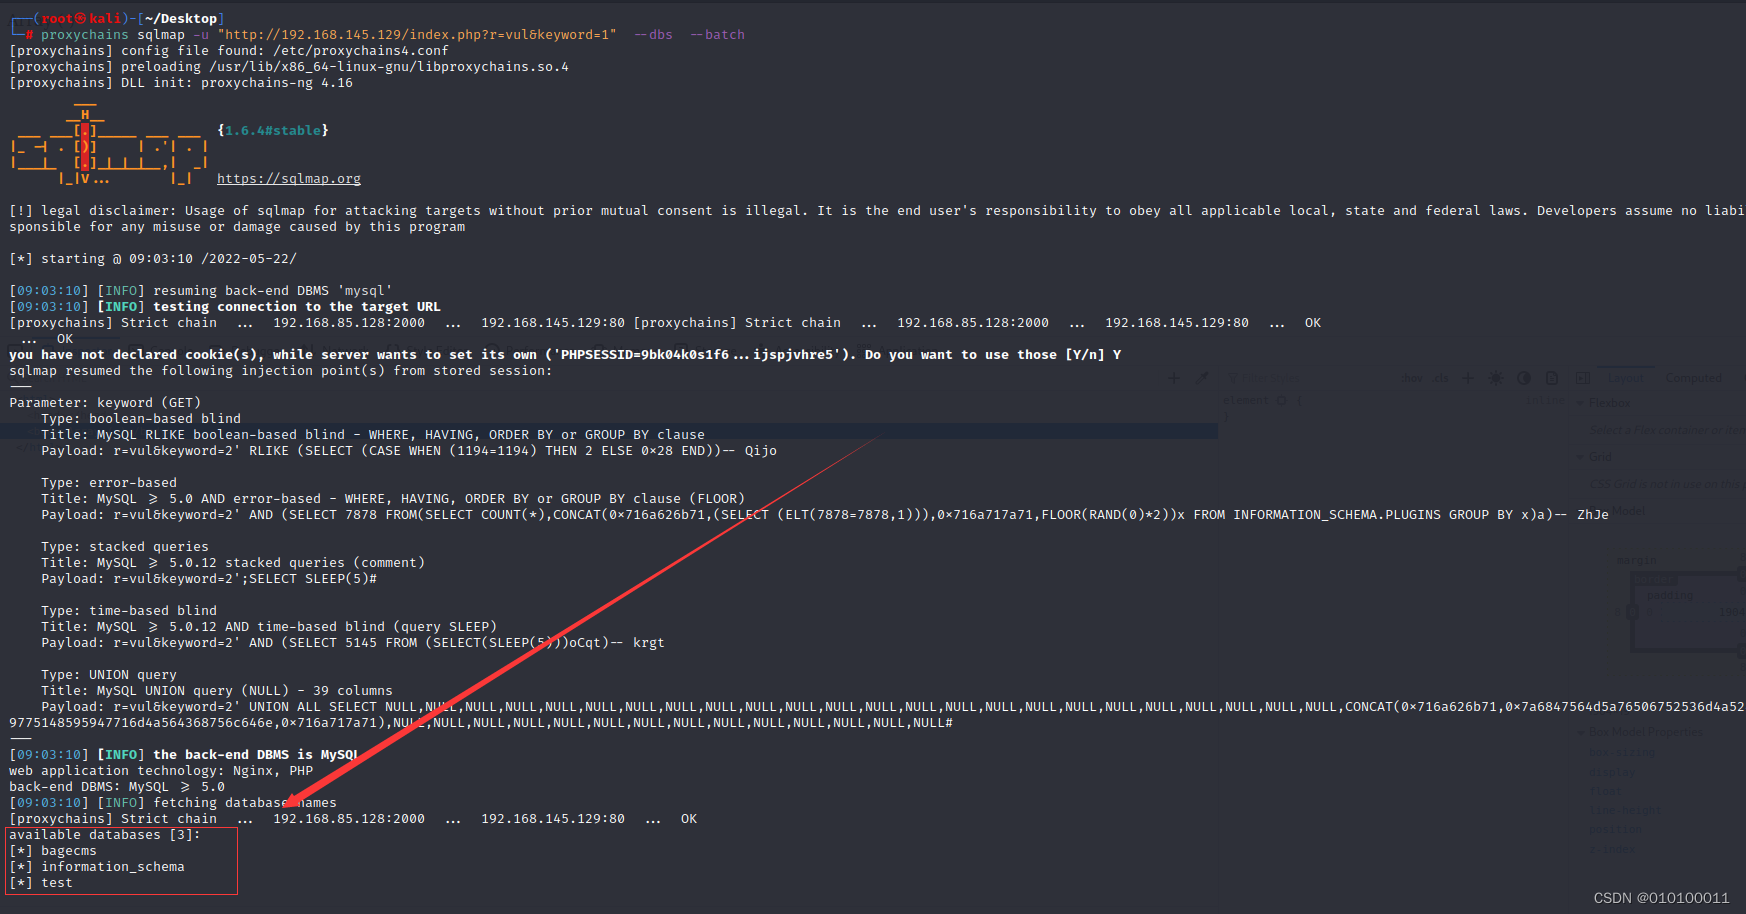Click the fetching database names log line
1746x914 pixels.
(173, 803)
